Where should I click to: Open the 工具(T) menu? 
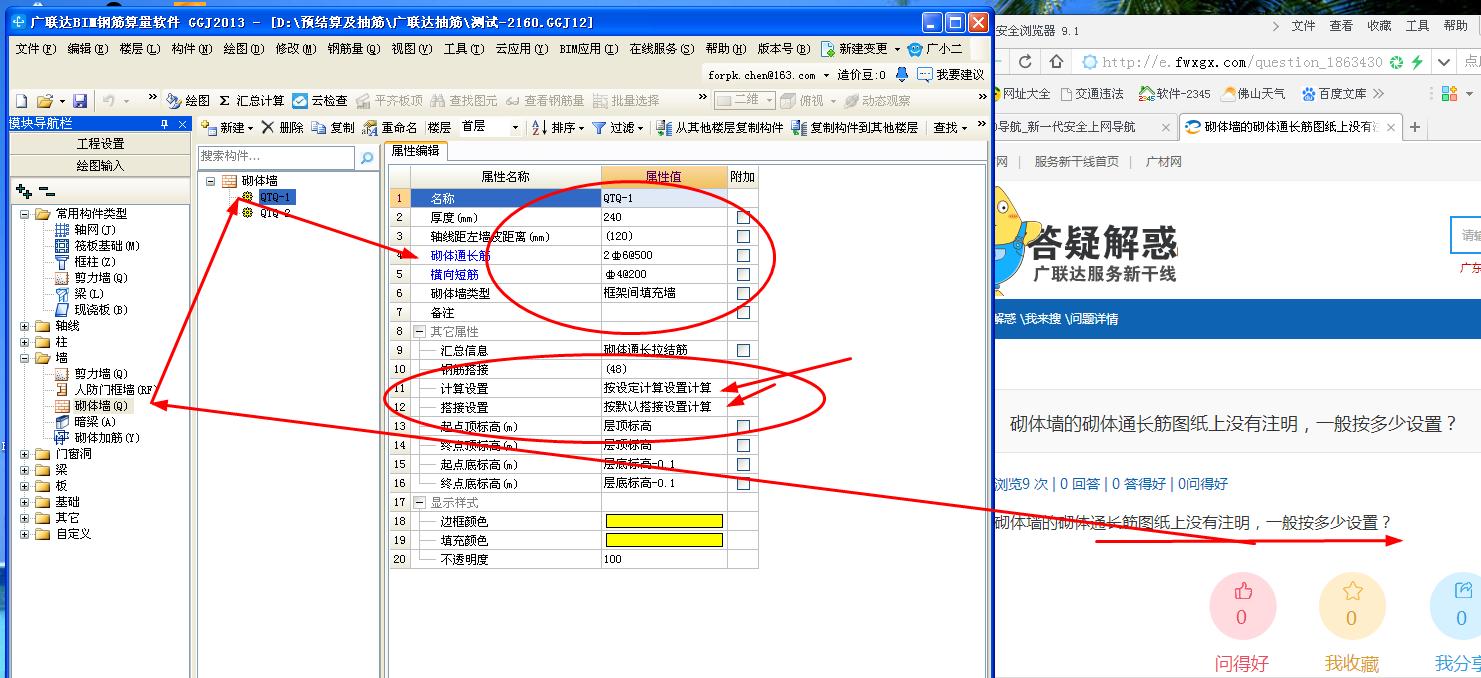coord(464,48)
